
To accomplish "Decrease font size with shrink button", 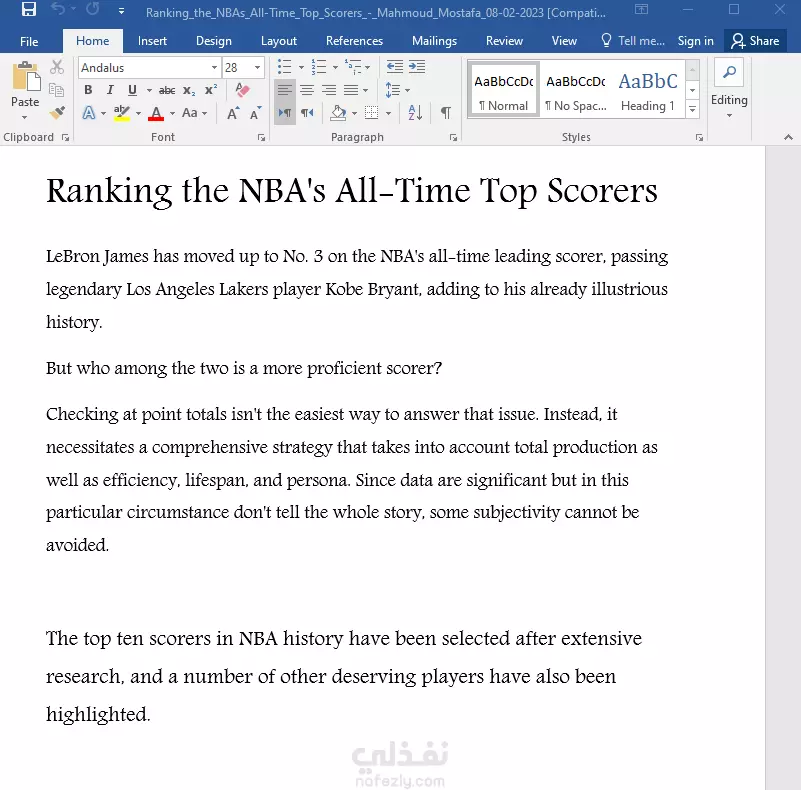I will pos(255,113).
